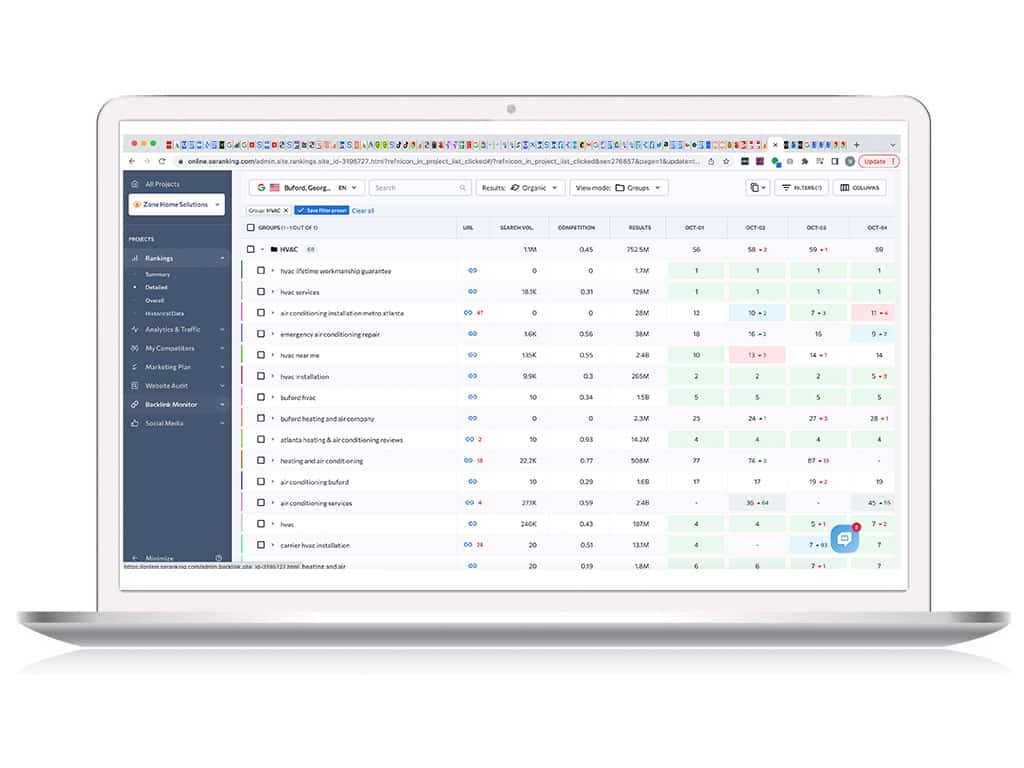
Task: Check the hvac installation row checkbox
Action: [261, 376]
